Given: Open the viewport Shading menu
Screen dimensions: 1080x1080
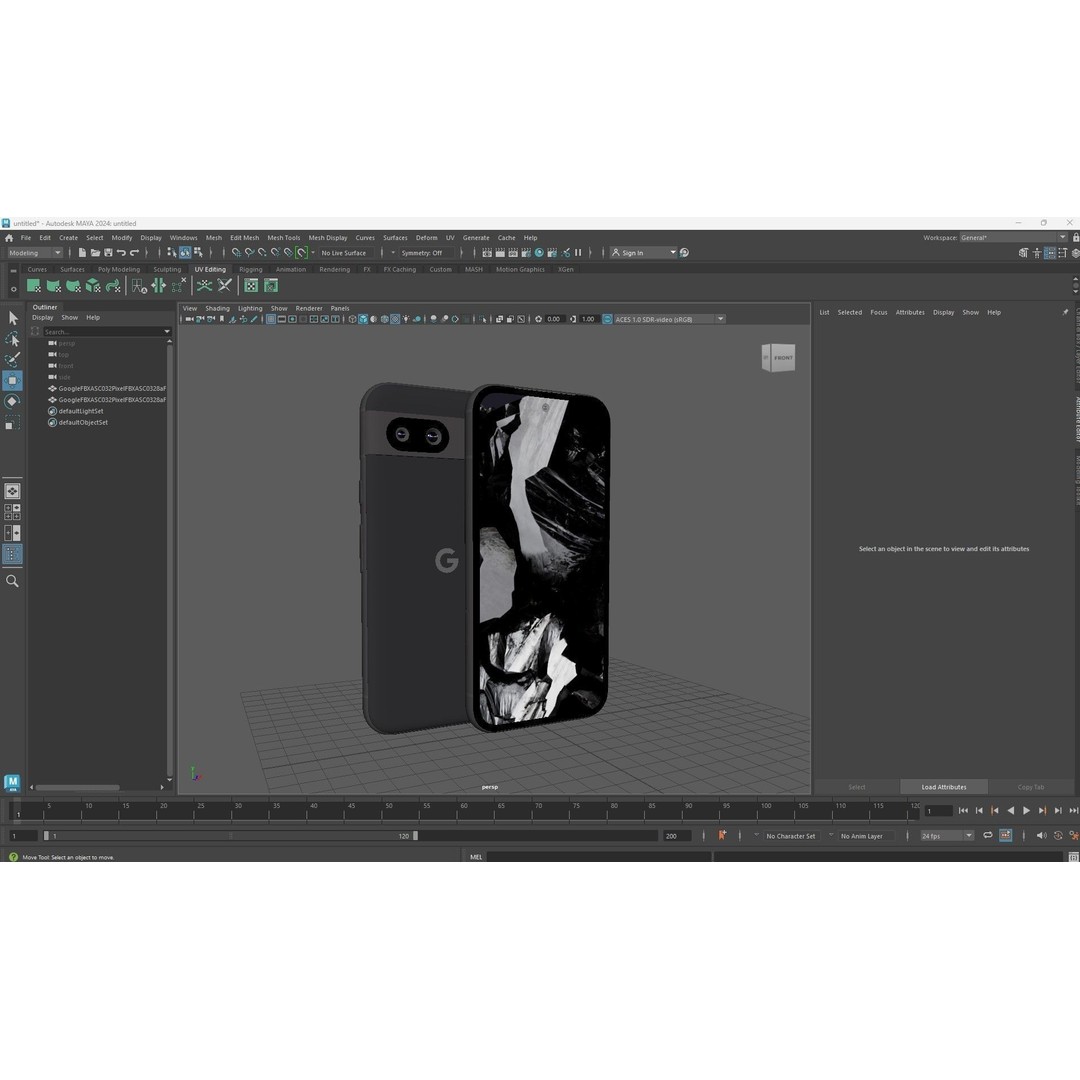Looking at the screenshot, I should pos(217,309).
